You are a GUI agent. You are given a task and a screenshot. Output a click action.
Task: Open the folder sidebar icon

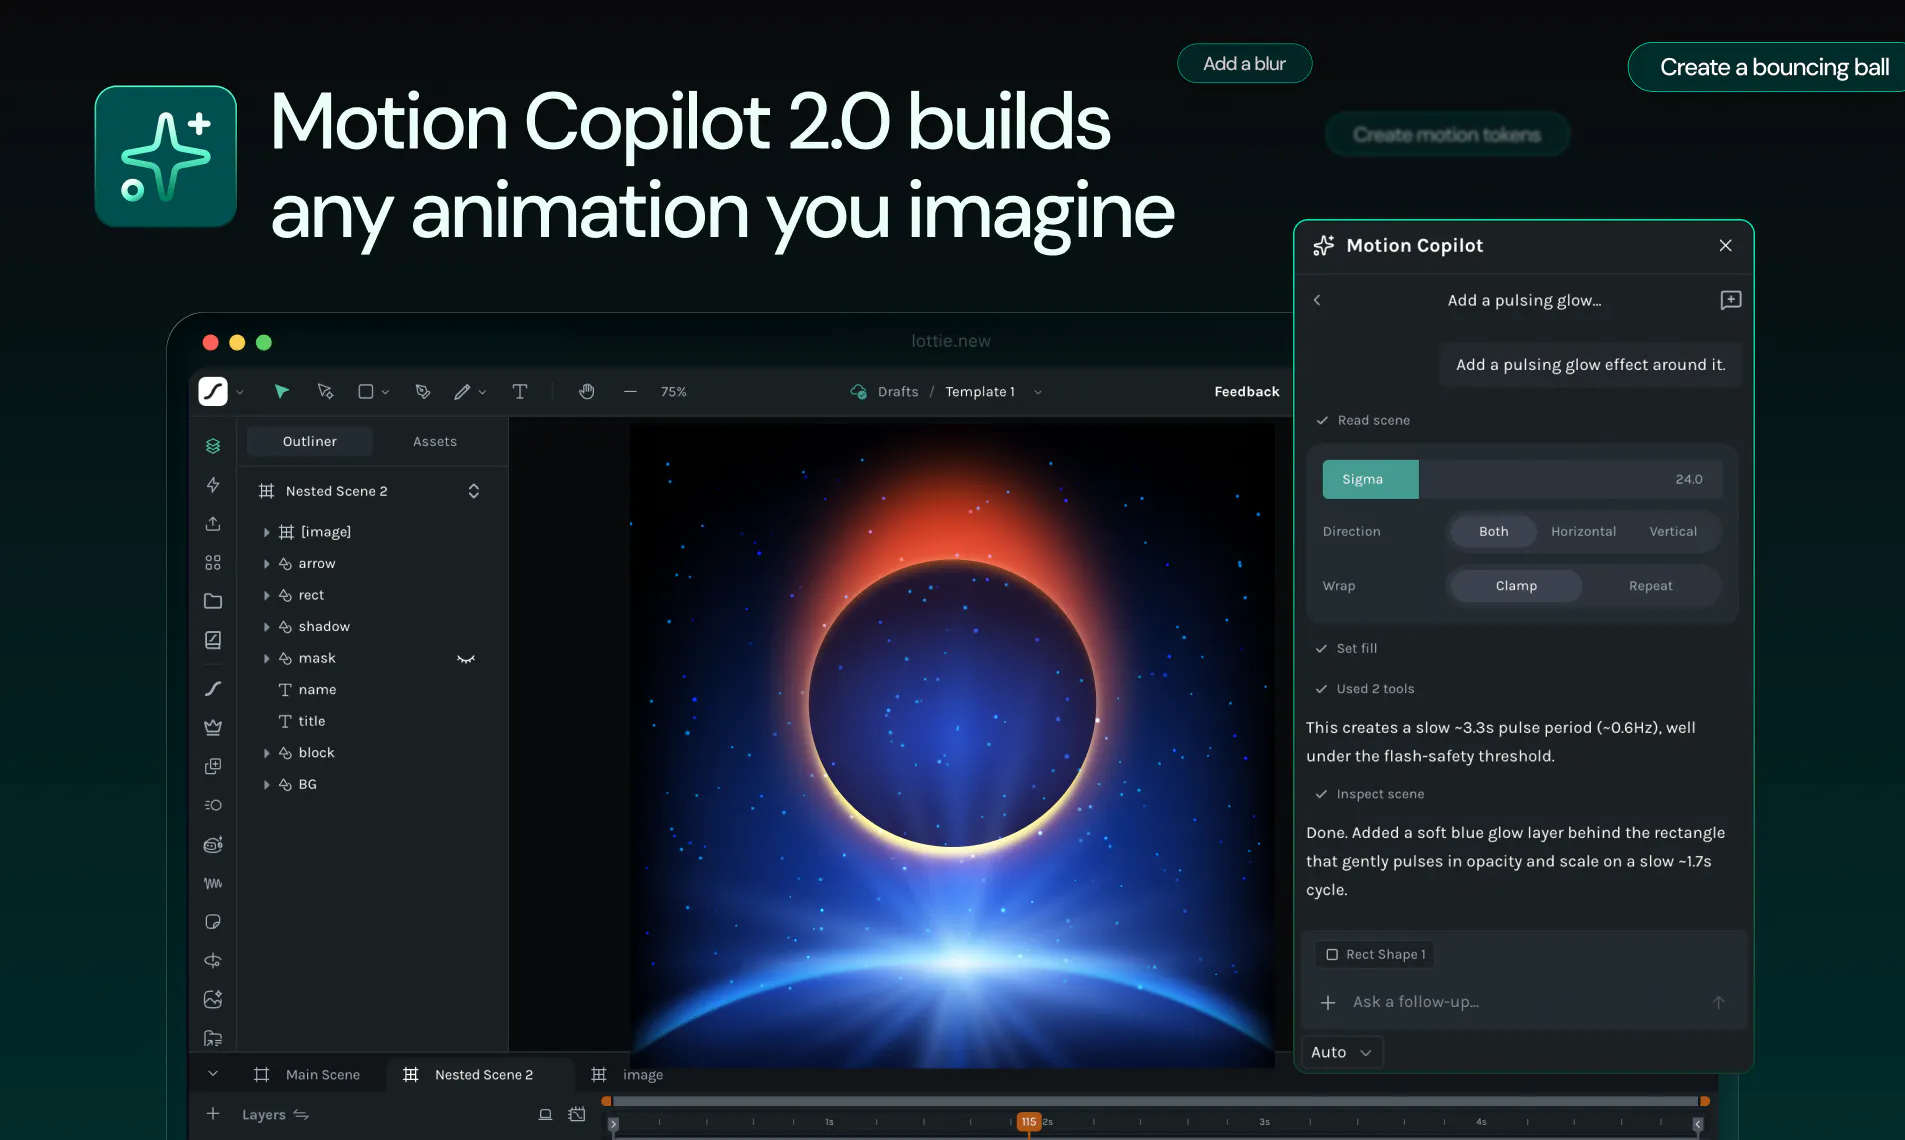tap(213, 601)
